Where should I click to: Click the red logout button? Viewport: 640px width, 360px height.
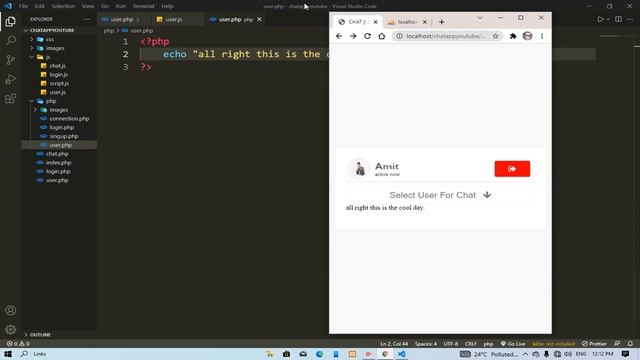tap(512, 169)
